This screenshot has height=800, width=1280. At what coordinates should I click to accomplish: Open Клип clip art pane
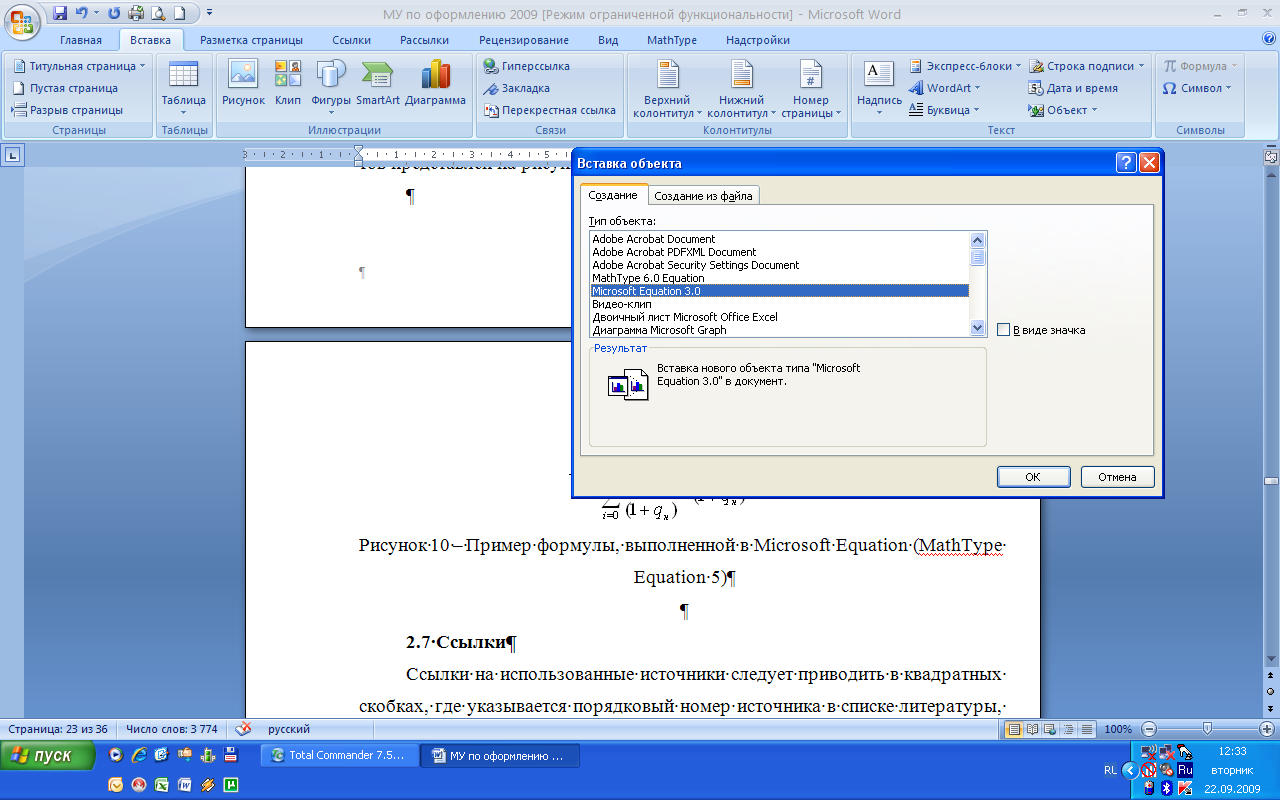click(x=288, y=83)
